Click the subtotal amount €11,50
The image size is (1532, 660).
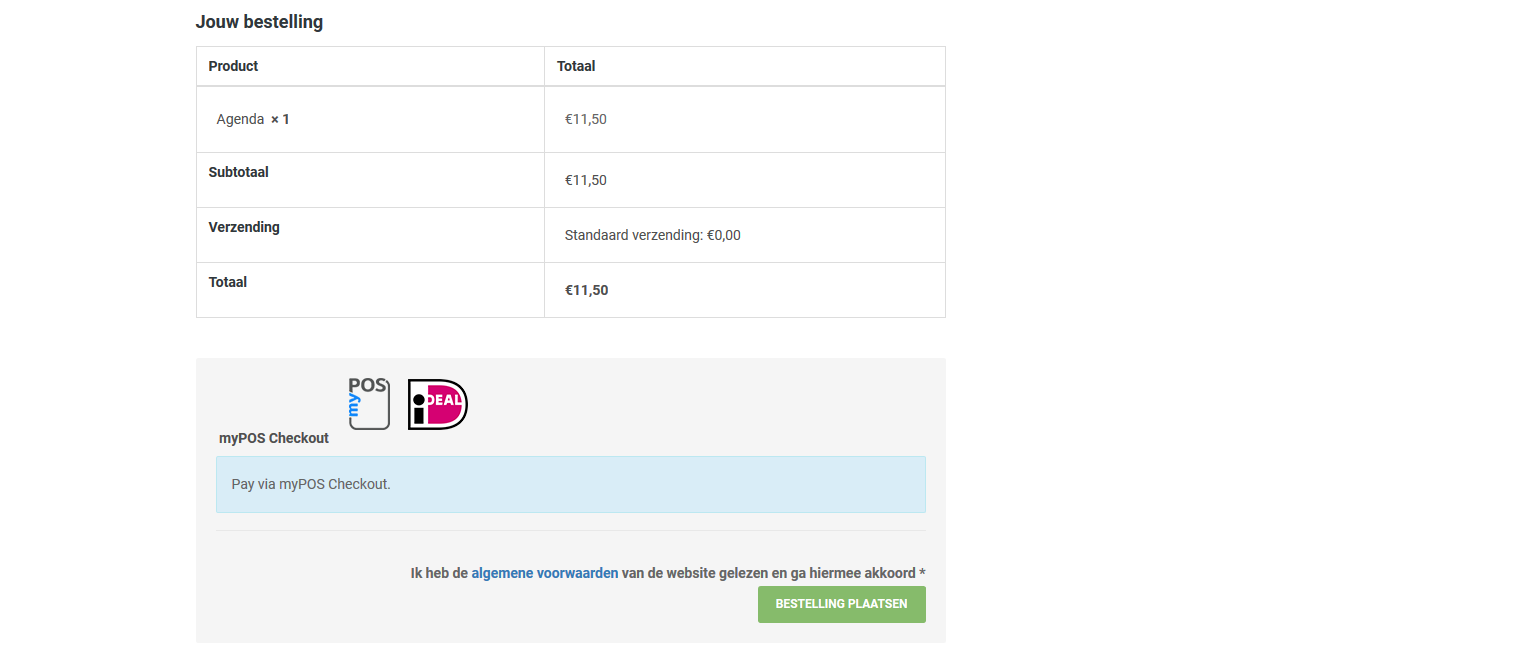(x=585, y=180)
